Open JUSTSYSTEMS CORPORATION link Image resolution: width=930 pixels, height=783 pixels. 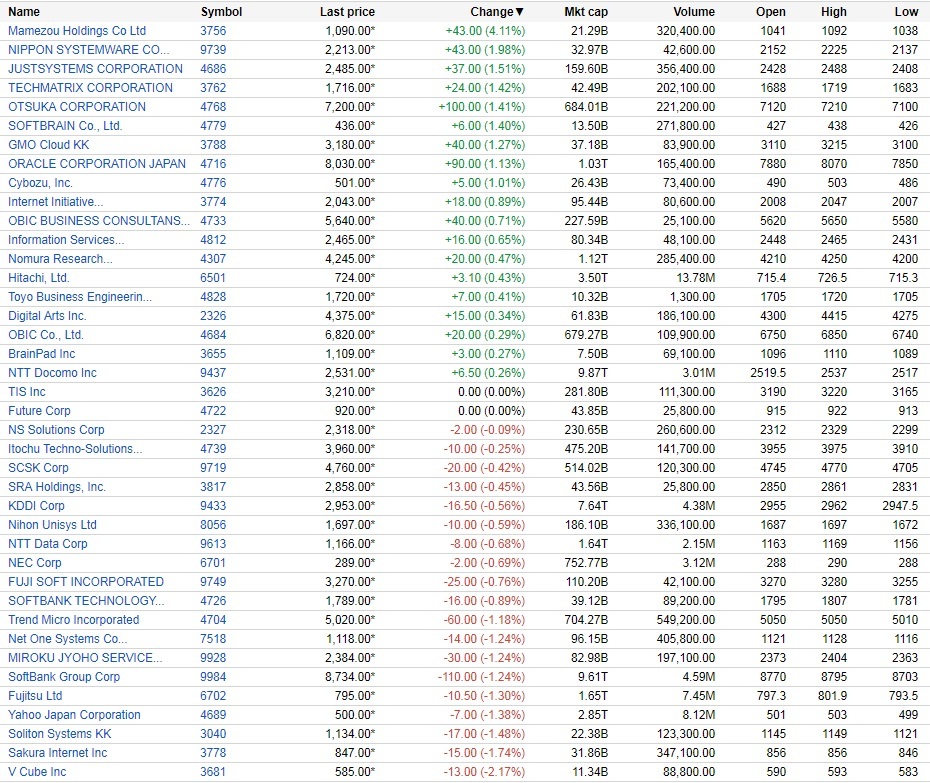[95, 69]
